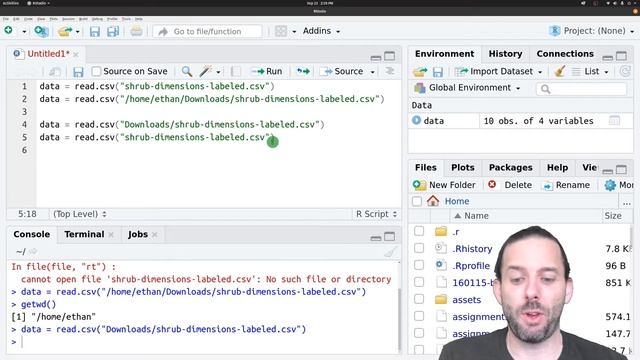This screenshot has width=640, height=360.
Task: Click the Home house icon in Files
Action: click(x=433, y=201)
